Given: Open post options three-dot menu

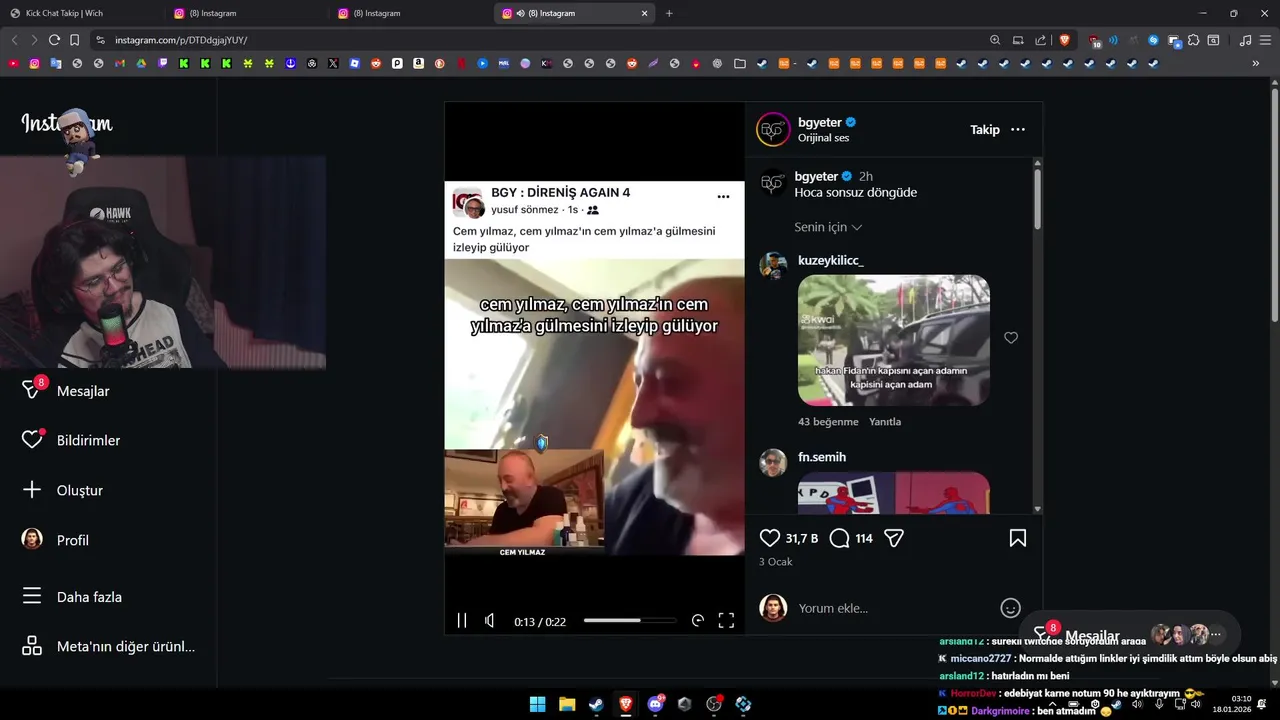Looking at the screenshot, I should tap(1018, 130).
